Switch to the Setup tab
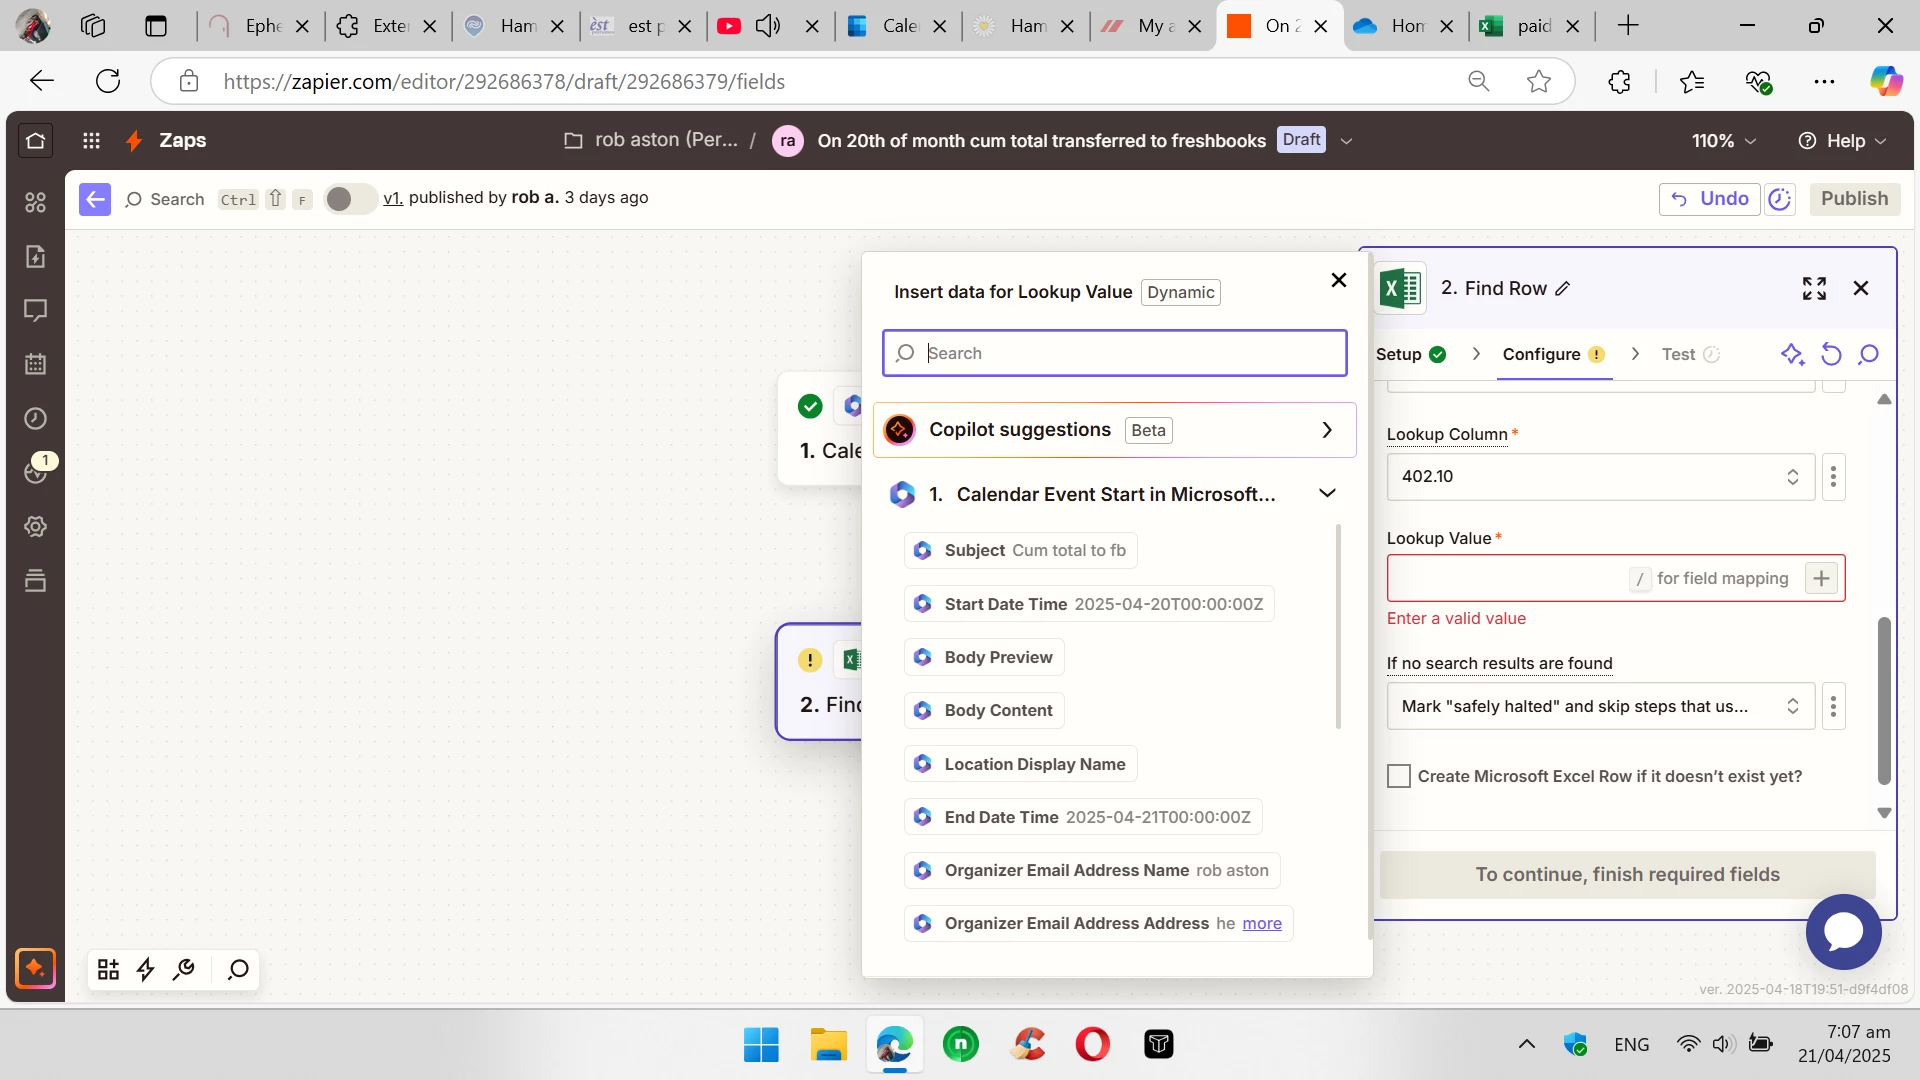Viewport: 1920px width, 1080px height. click(1399, 355)
